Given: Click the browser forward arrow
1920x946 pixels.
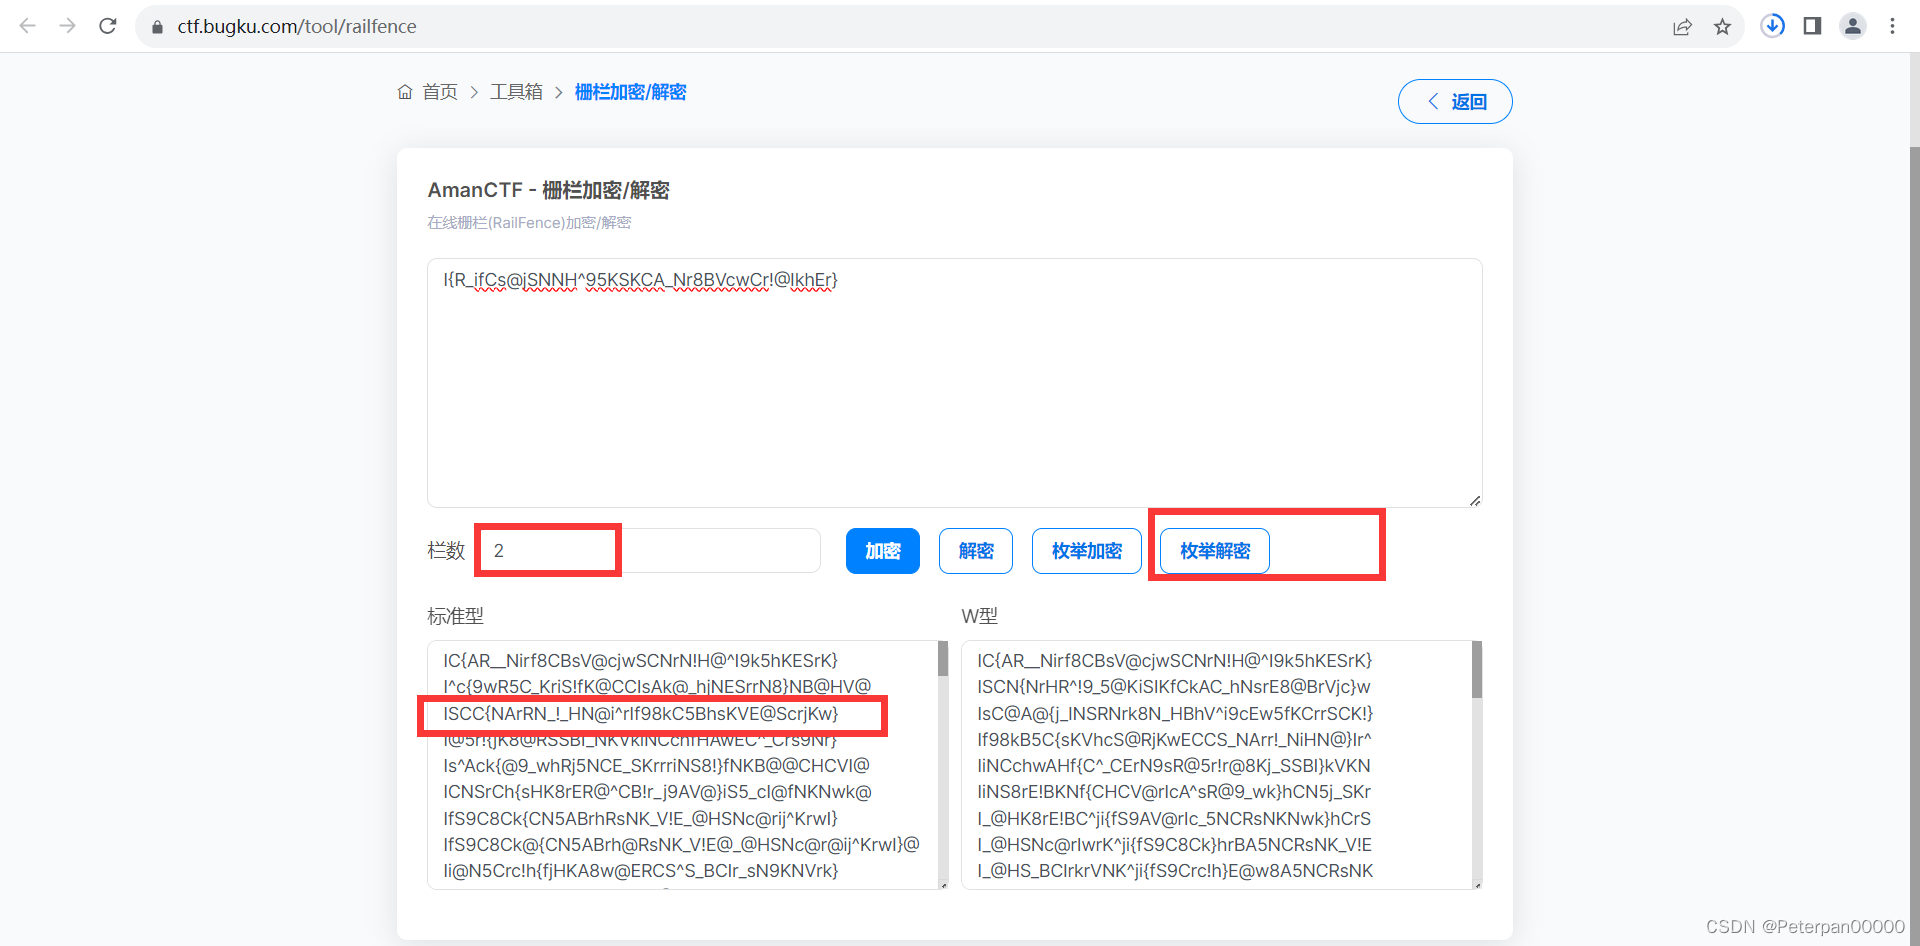Looking at the screenshot, I should click(67, 26).
